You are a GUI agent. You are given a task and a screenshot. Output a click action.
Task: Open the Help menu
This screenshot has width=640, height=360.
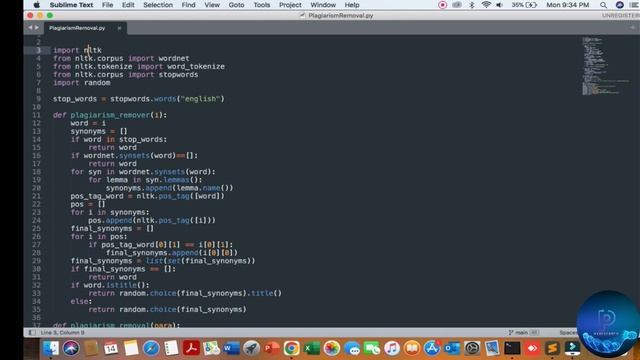click(352, 5)
